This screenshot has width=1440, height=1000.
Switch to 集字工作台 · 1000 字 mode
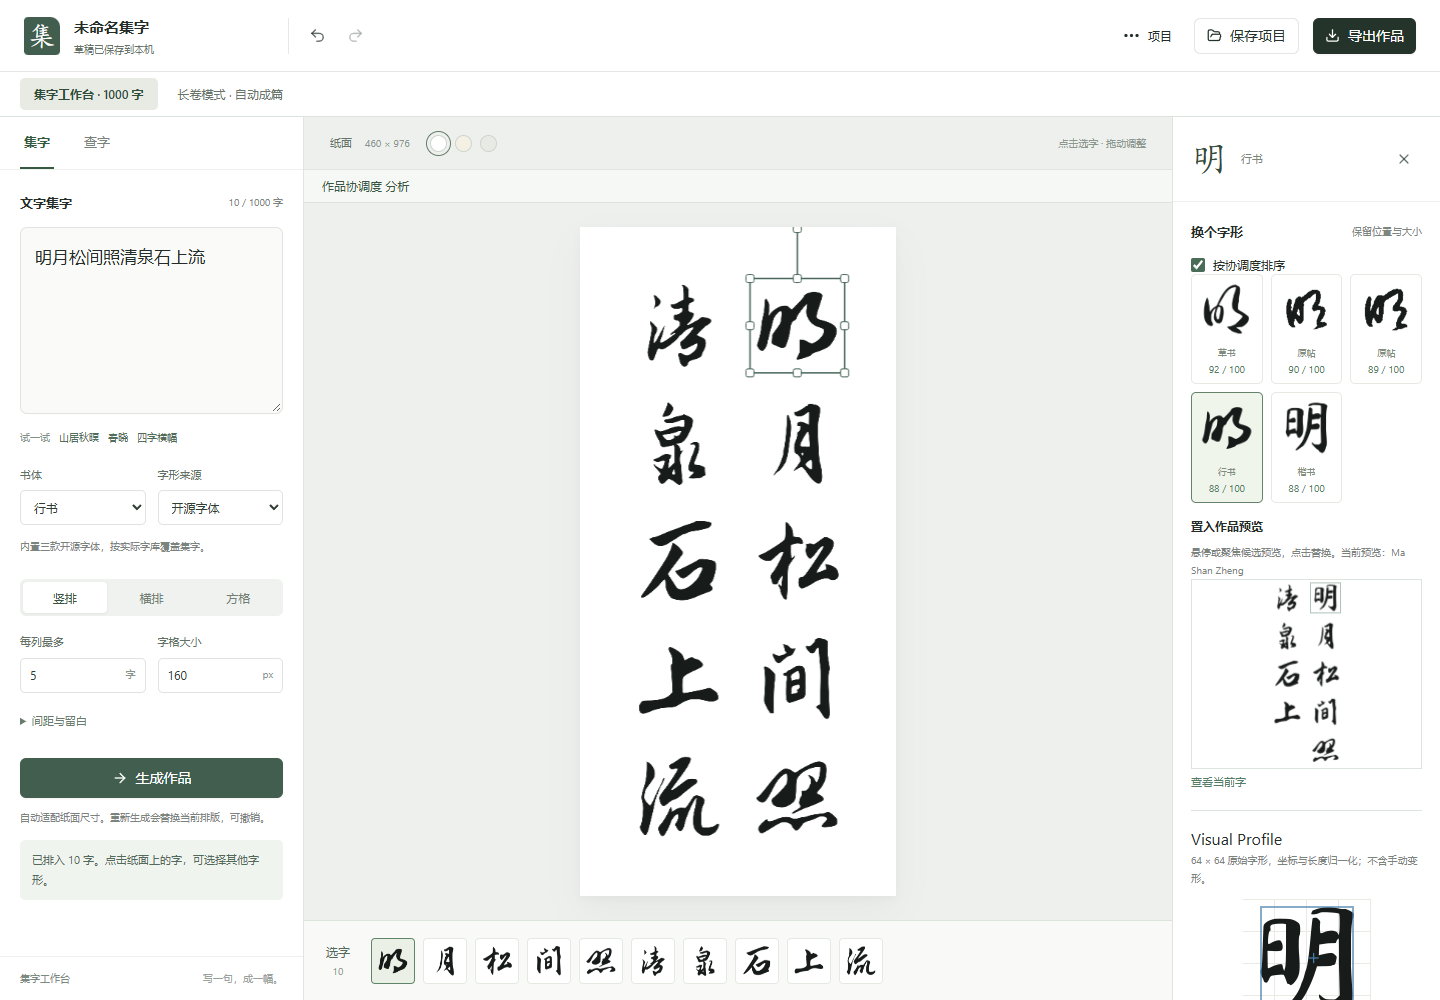(89, 94)
